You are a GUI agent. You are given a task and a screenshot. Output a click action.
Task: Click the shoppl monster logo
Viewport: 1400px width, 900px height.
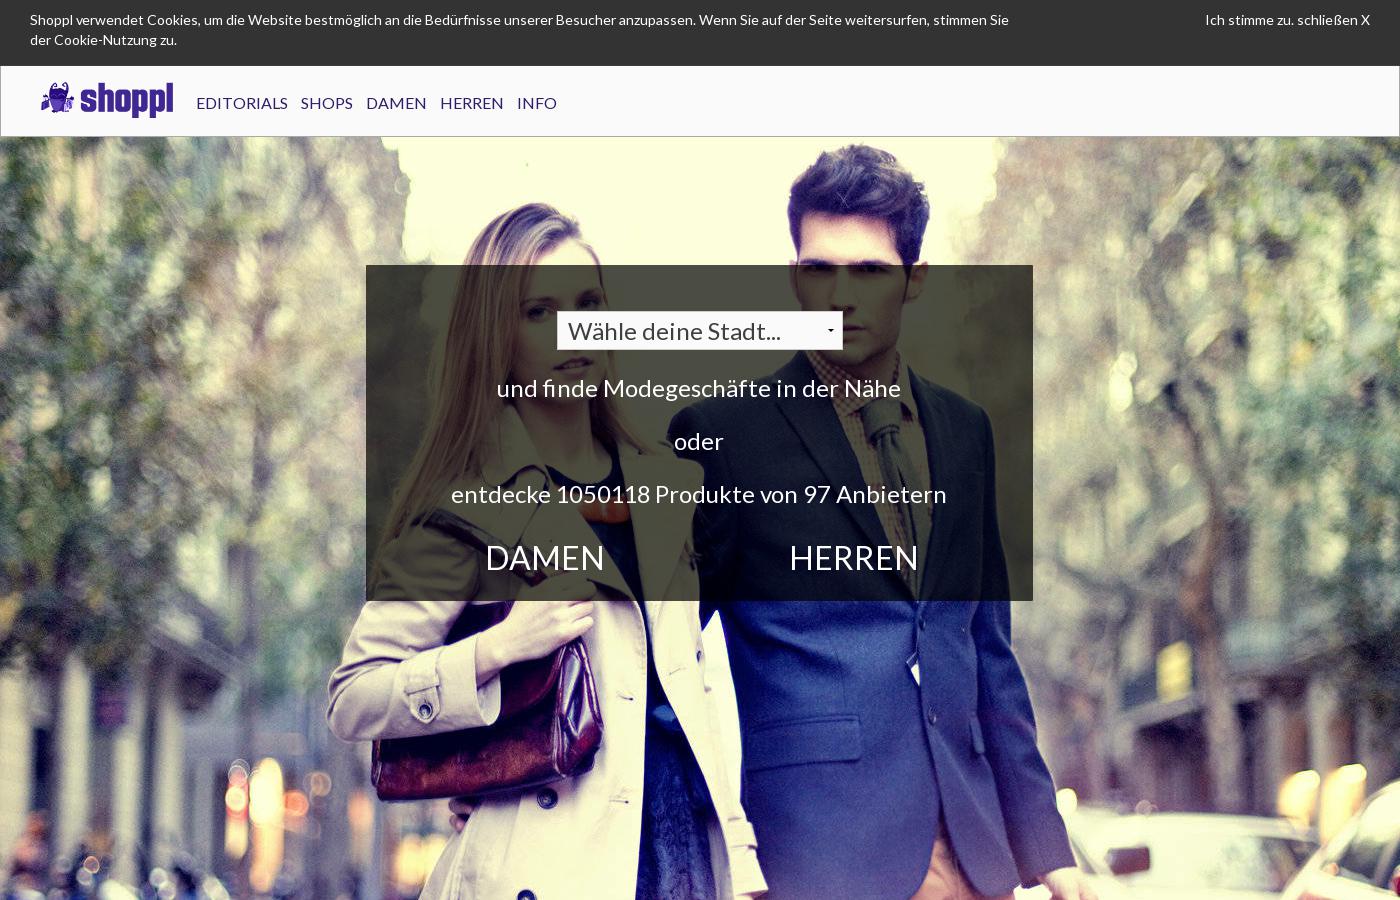107,100
